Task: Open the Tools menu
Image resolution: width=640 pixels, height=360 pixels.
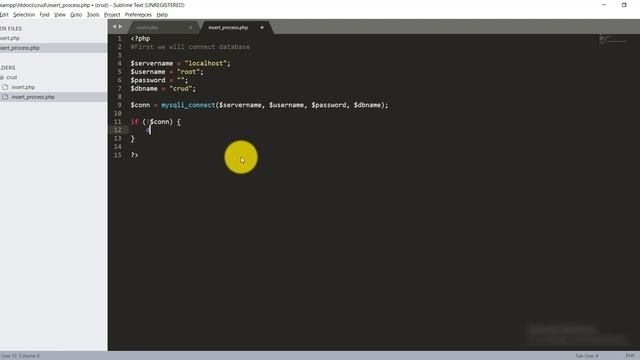Action: click(x=93, y=15)
